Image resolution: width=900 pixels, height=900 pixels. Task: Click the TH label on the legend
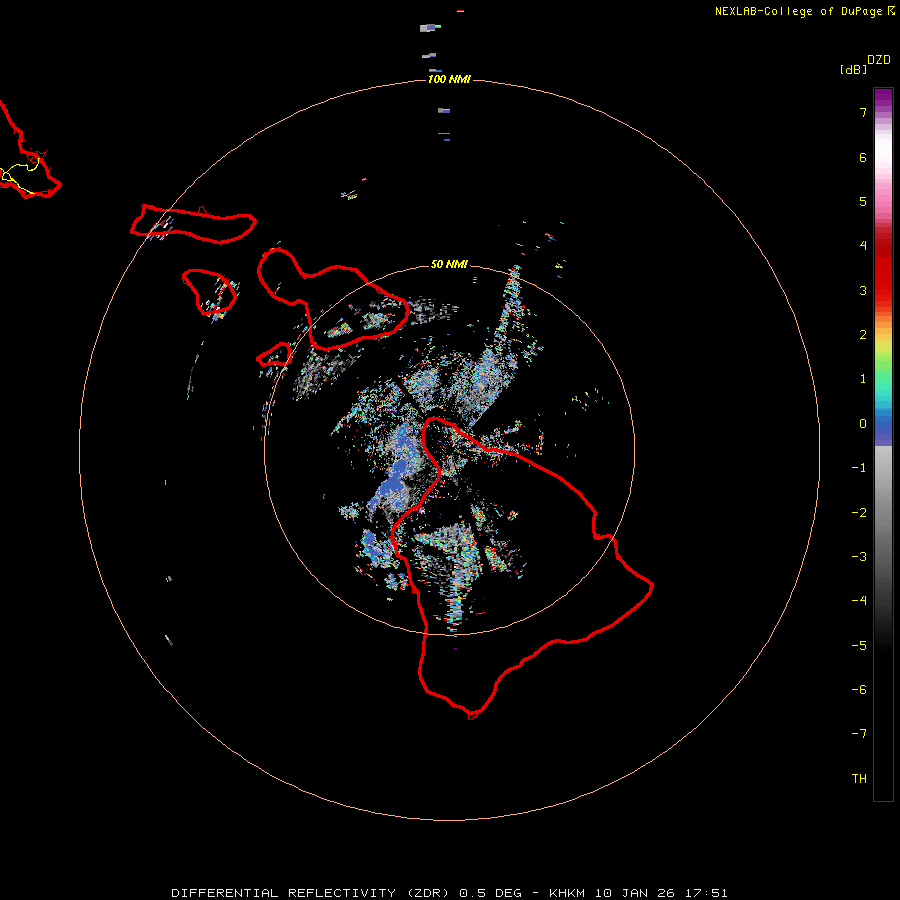[859, 778]
